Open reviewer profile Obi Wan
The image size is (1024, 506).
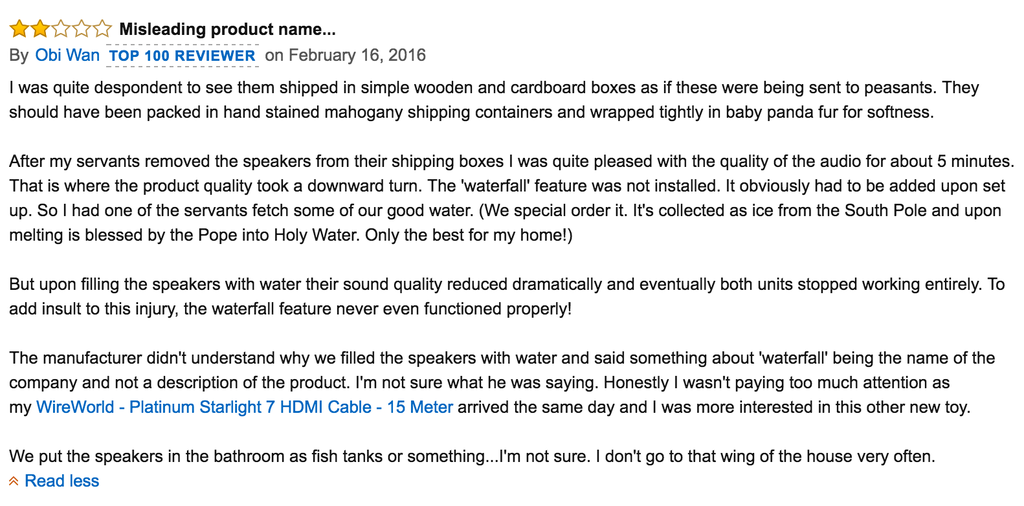point(67,55)
